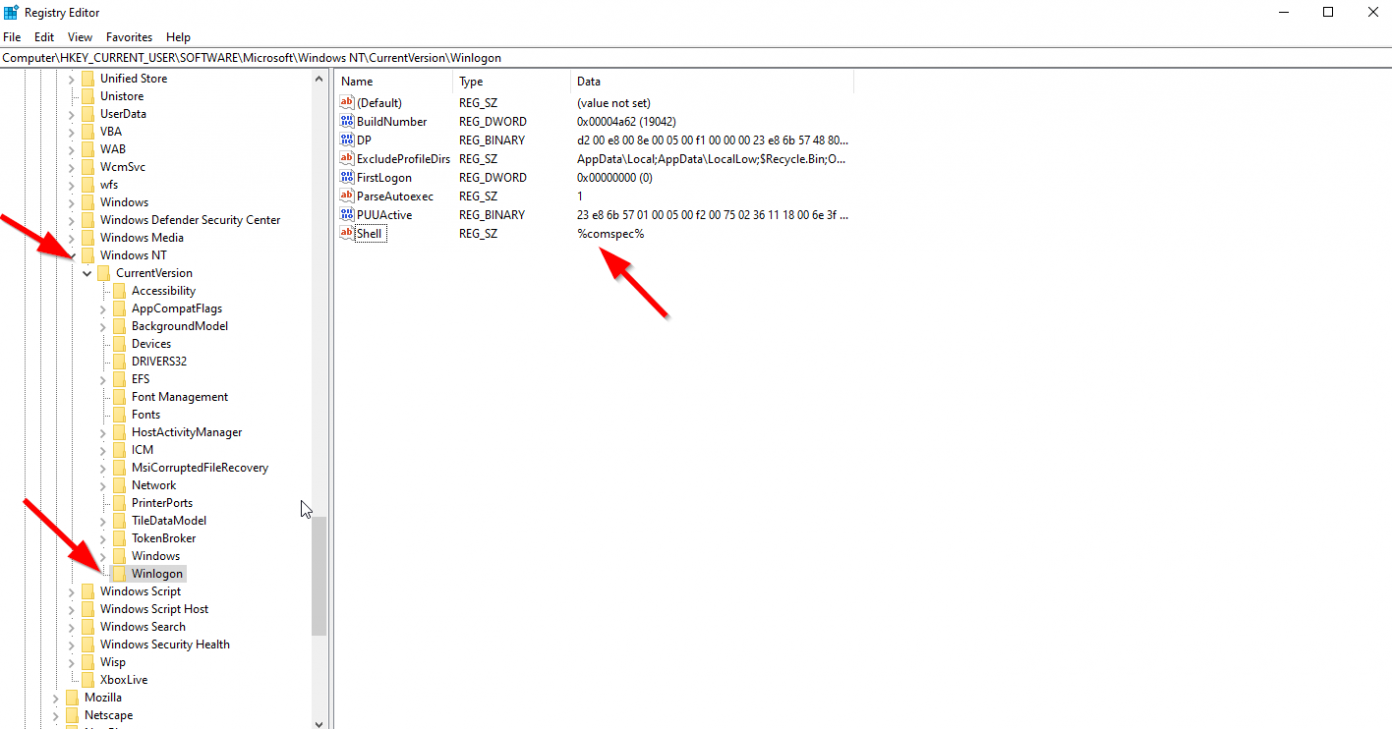Screen dimensions: 1392x729
Task: Click the Unistore folder icon
Action: (88, 96)
